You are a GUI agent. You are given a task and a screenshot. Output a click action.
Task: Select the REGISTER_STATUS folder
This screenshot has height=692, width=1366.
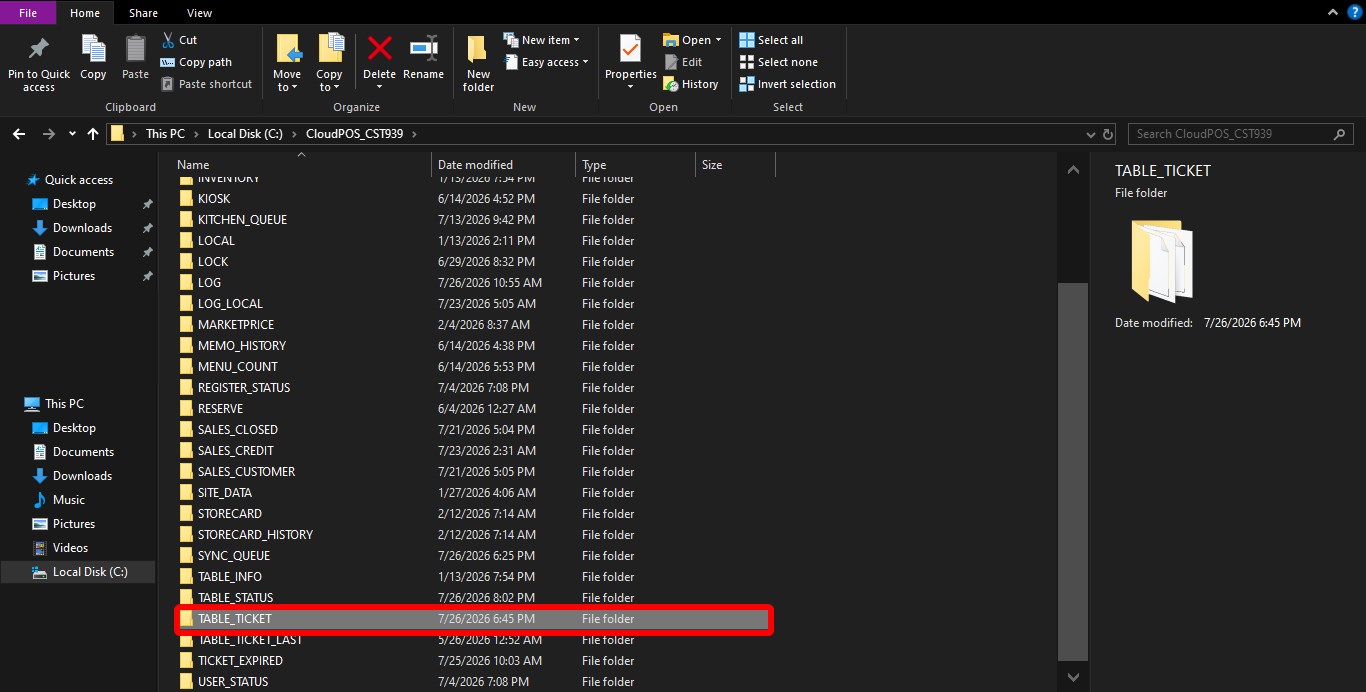coord(244,388)
